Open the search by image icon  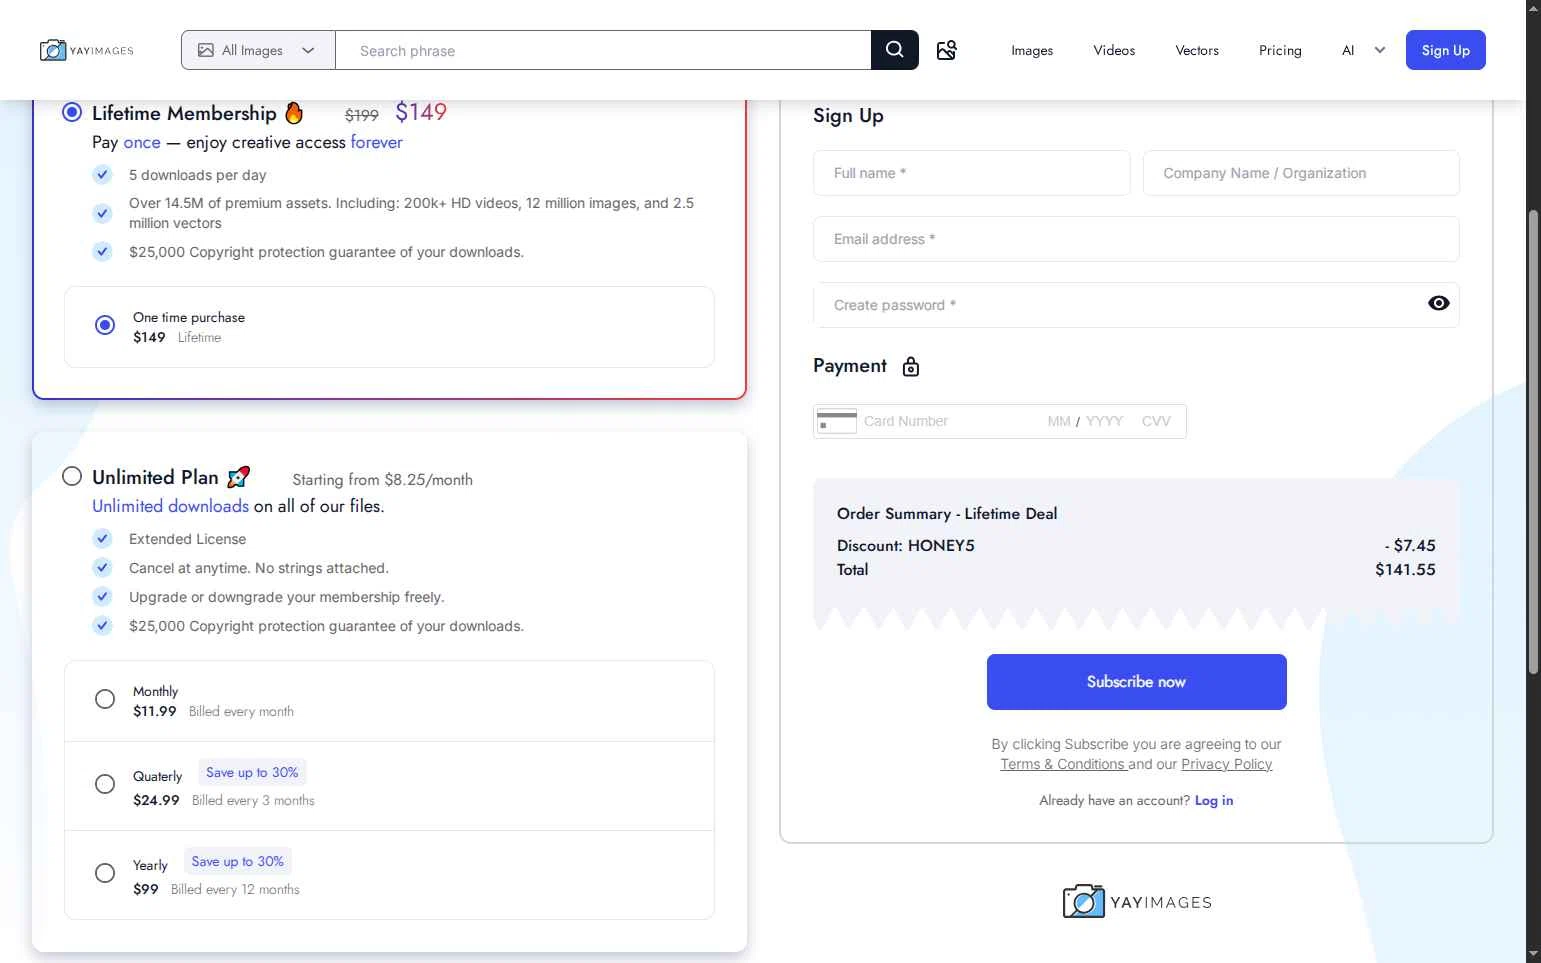[x=947, y=50]
